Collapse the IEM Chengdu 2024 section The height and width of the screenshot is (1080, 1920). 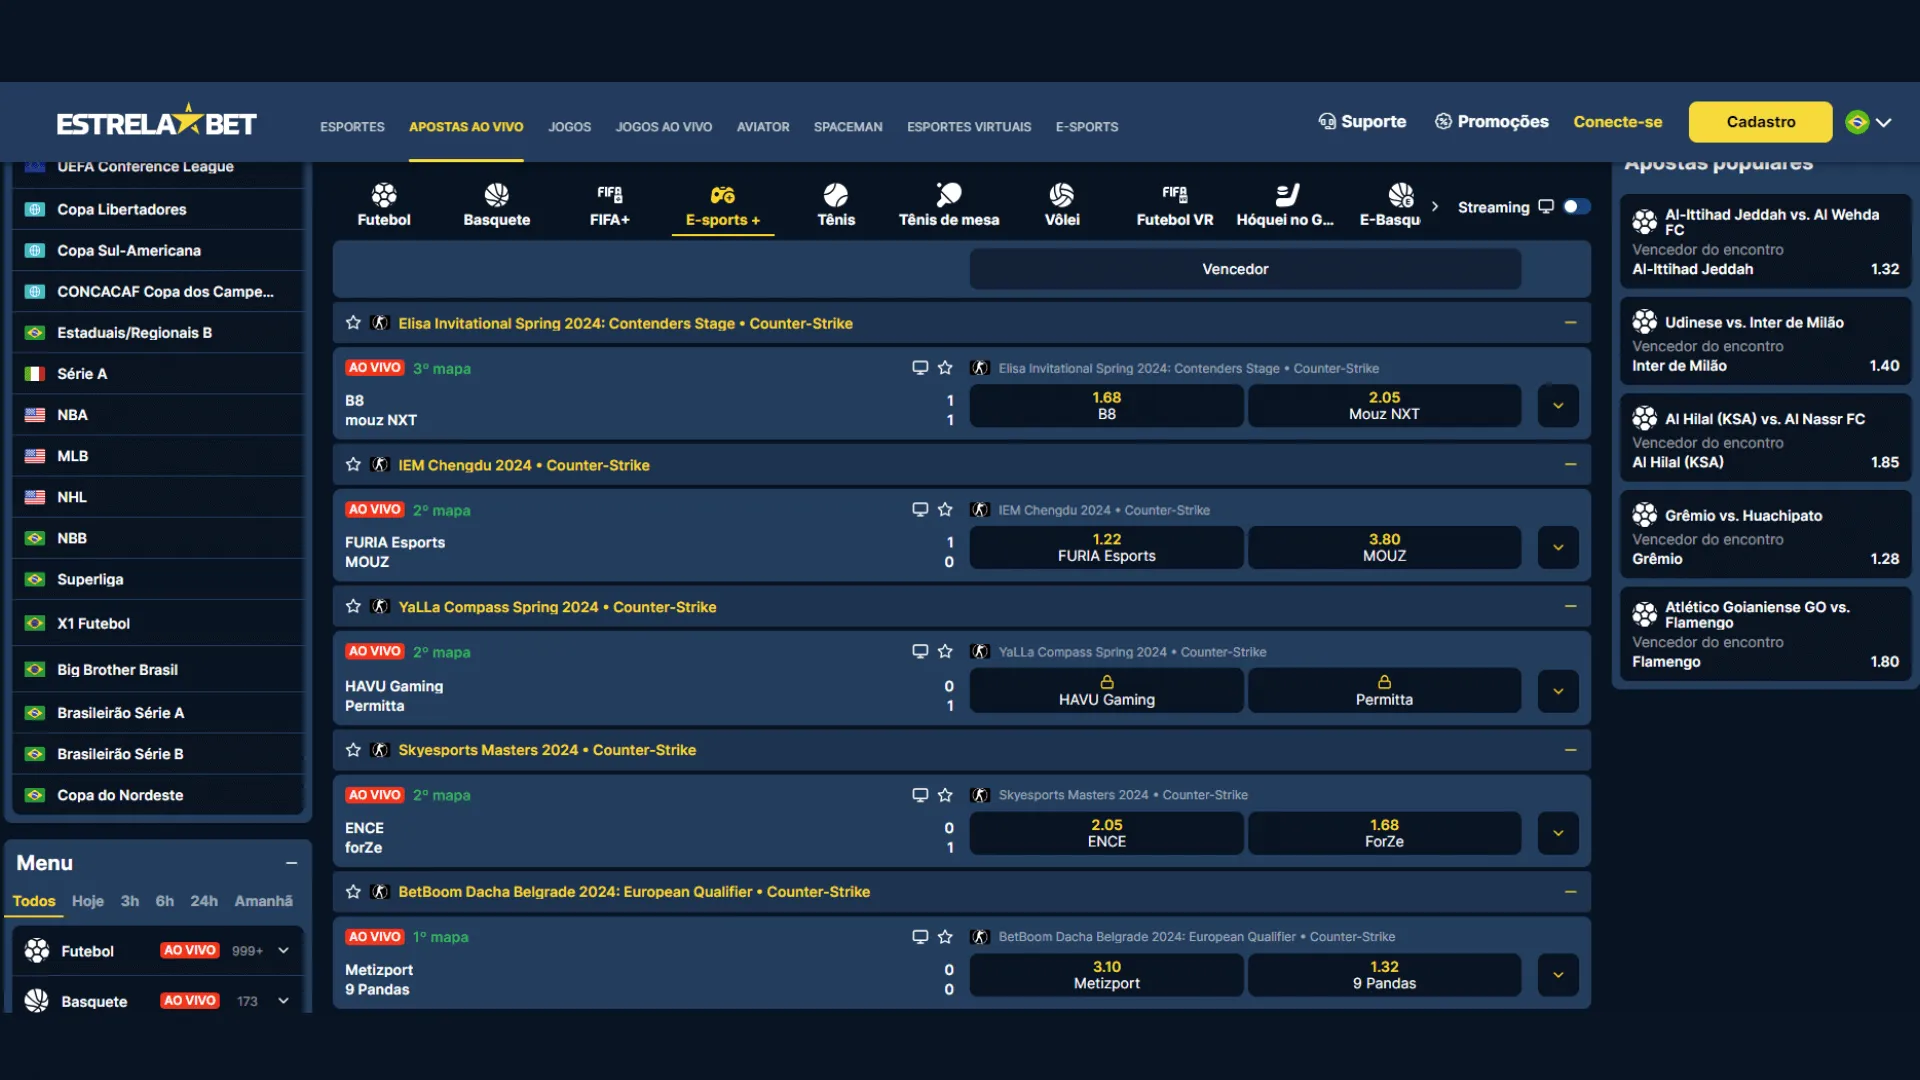(1570, 465)
